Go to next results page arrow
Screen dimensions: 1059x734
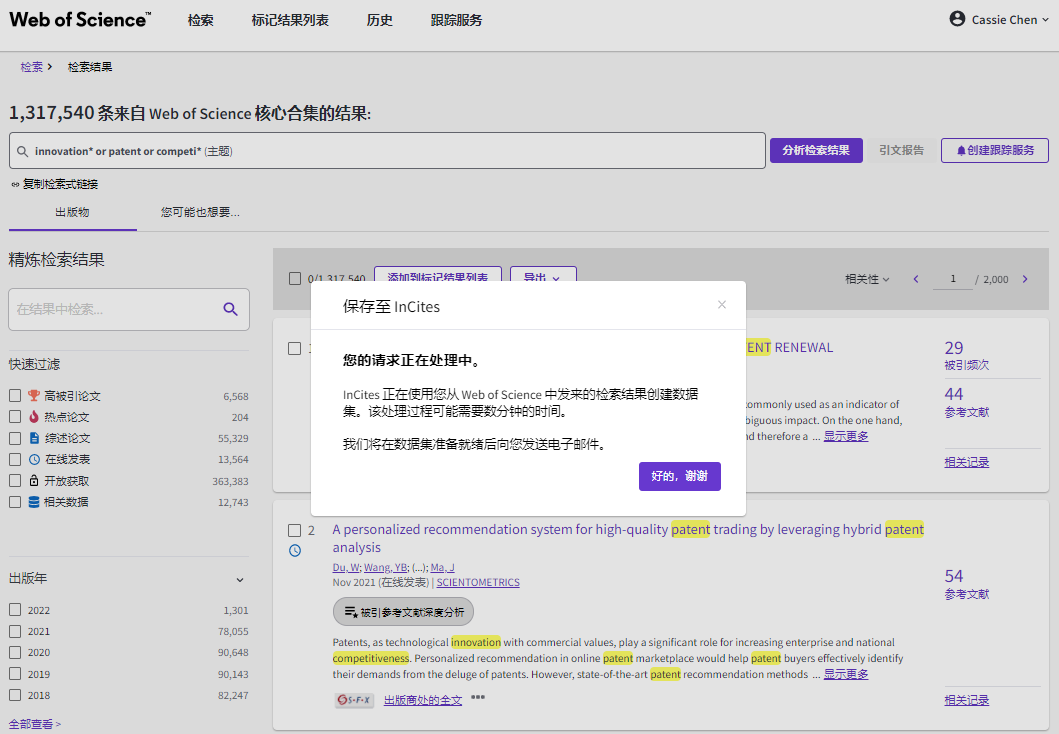tap(1025, 279)
